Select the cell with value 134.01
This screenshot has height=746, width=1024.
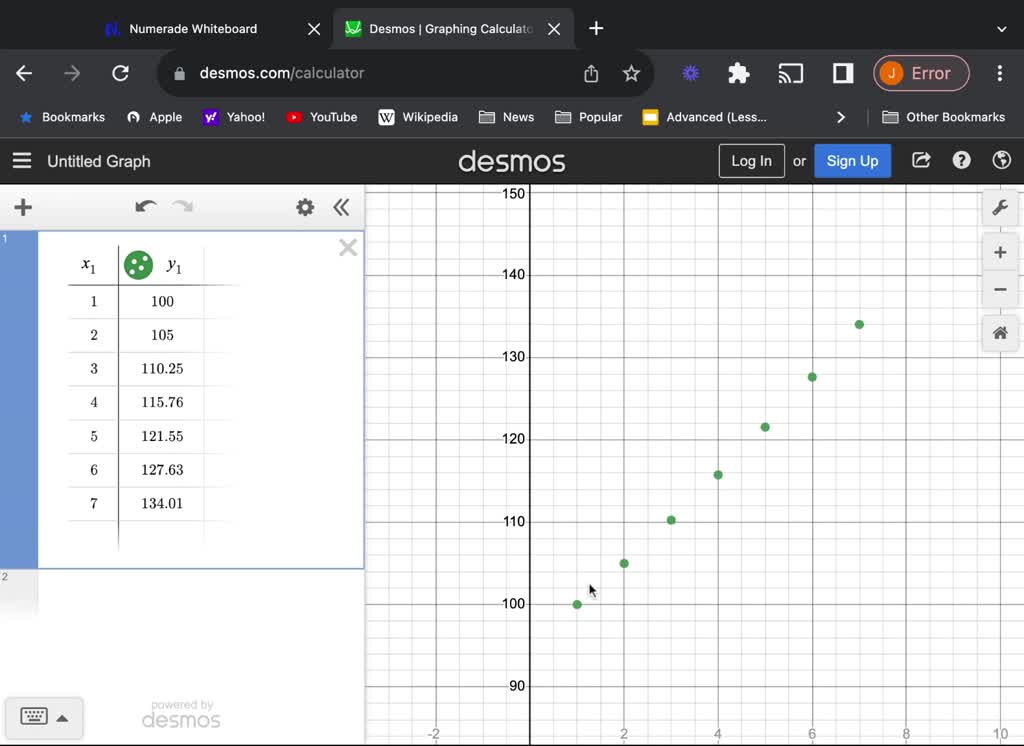[162, 504]
